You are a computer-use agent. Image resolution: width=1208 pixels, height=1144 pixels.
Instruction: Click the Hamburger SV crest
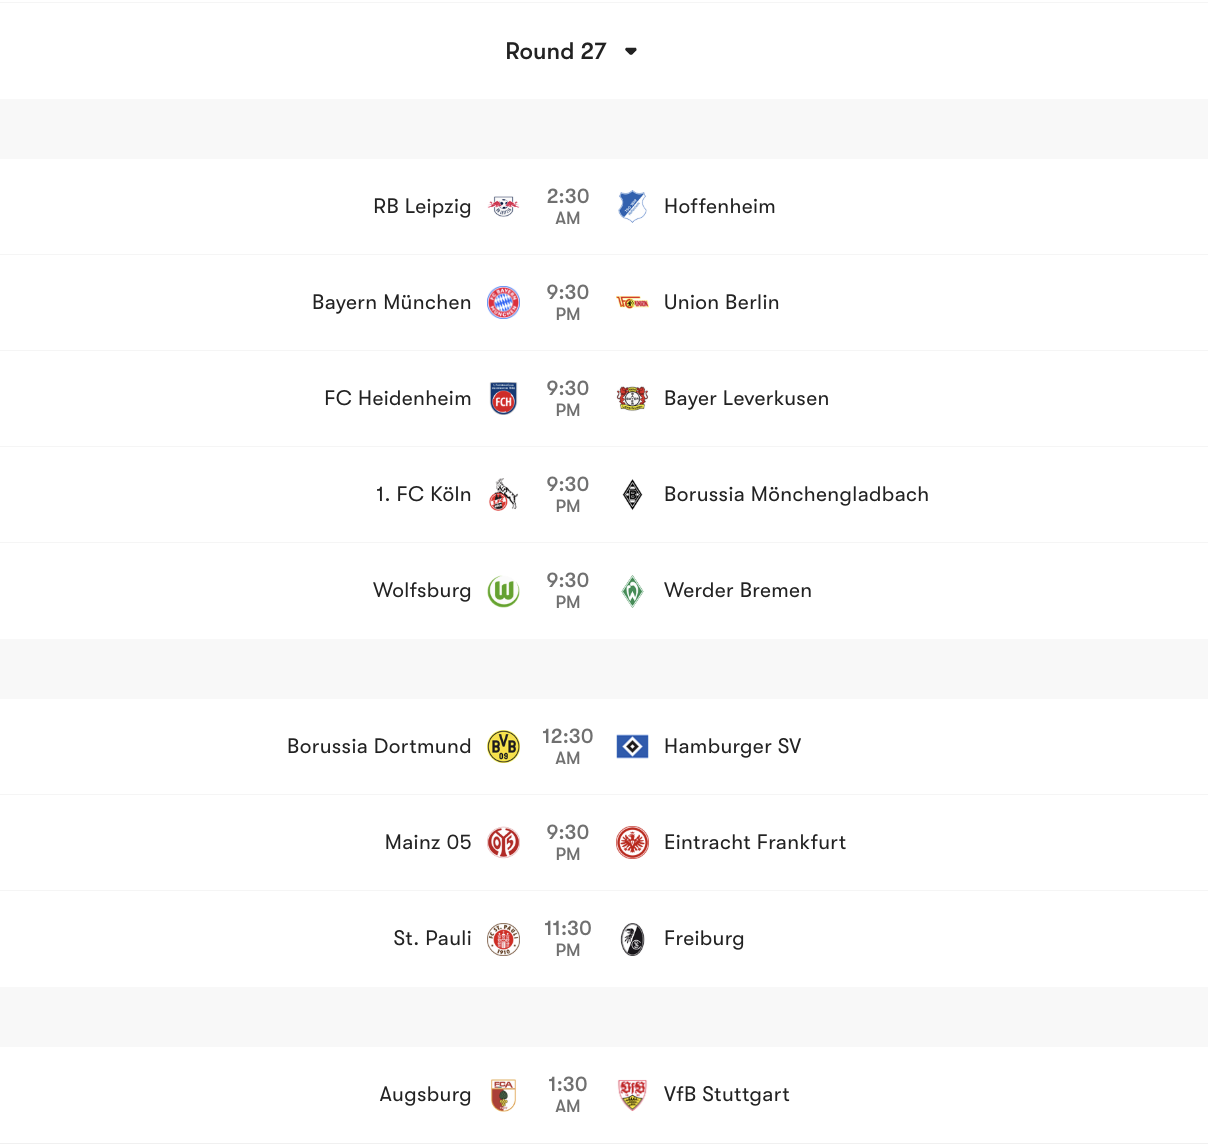click(x=633, y=746)
